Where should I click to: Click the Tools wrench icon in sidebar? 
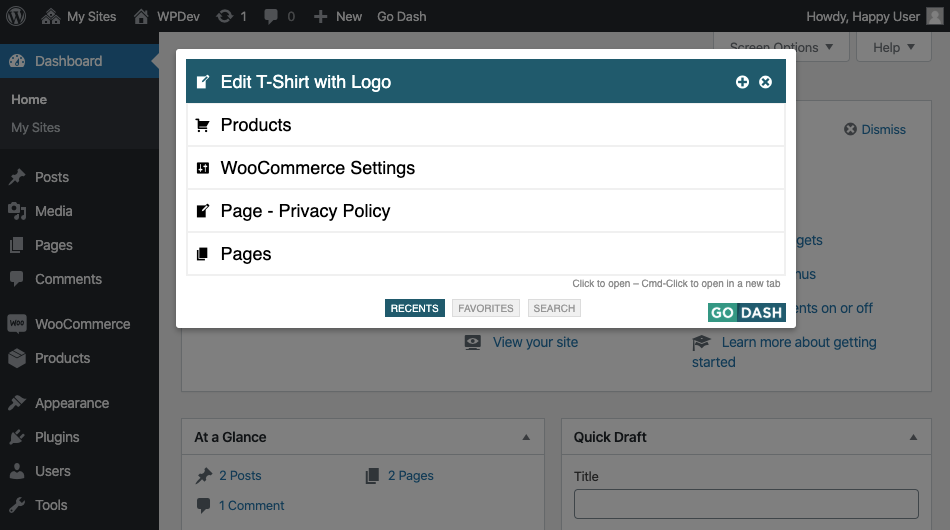coord(17,505)
